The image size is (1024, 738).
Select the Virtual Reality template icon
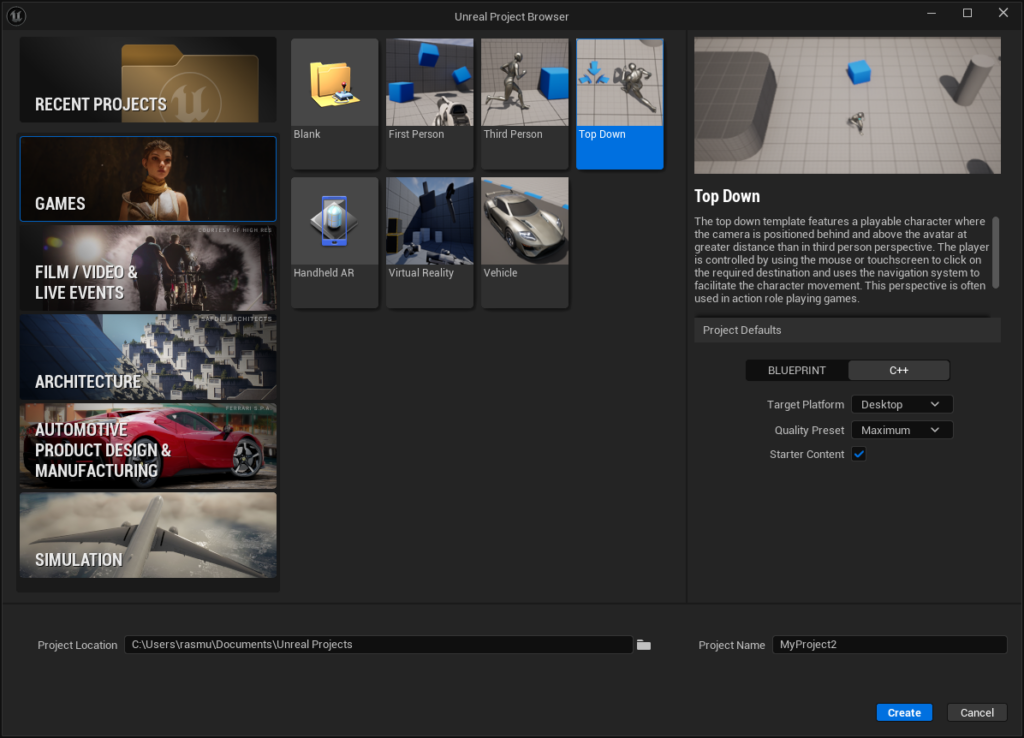click(430, 221)
